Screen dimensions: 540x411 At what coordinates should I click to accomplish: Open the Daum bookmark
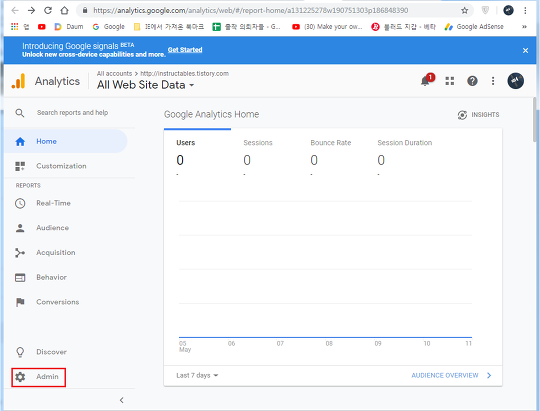point(69,27)
